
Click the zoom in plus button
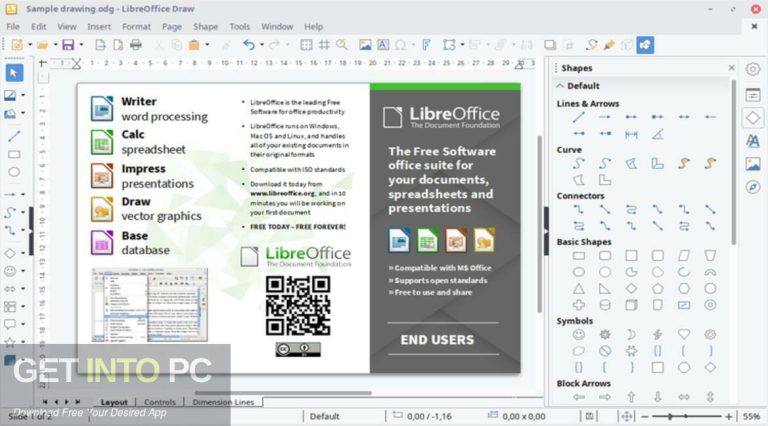tap(729, 417)
